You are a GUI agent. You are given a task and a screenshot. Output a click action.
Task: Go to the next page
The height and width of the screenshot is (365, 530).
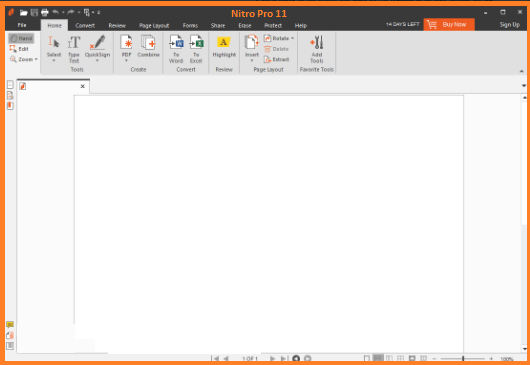point(272,359)
